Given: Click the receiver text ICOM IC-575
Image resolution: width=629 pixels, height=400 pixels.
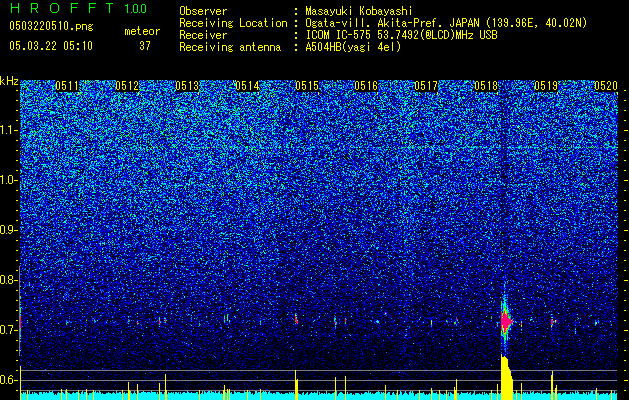Looking at the screenshot, I should click(x=339, y=35).
